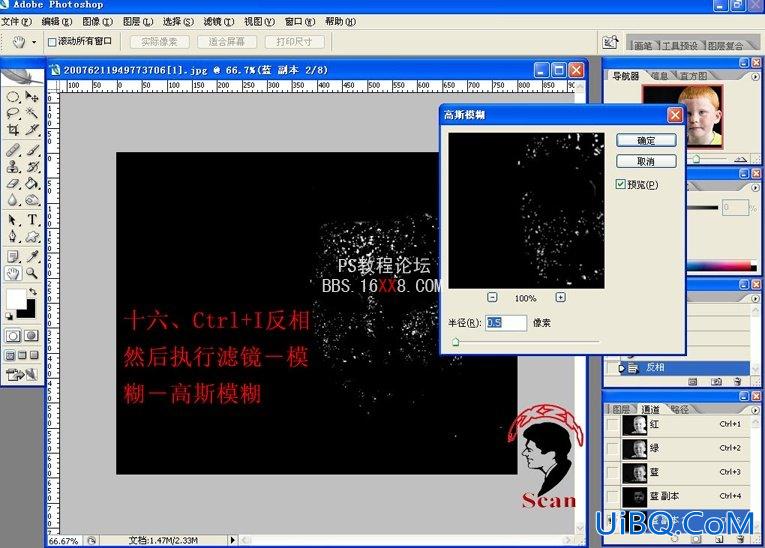Select the Paint Bucket tool
The image size is (765, 548).
click(32, 183)
